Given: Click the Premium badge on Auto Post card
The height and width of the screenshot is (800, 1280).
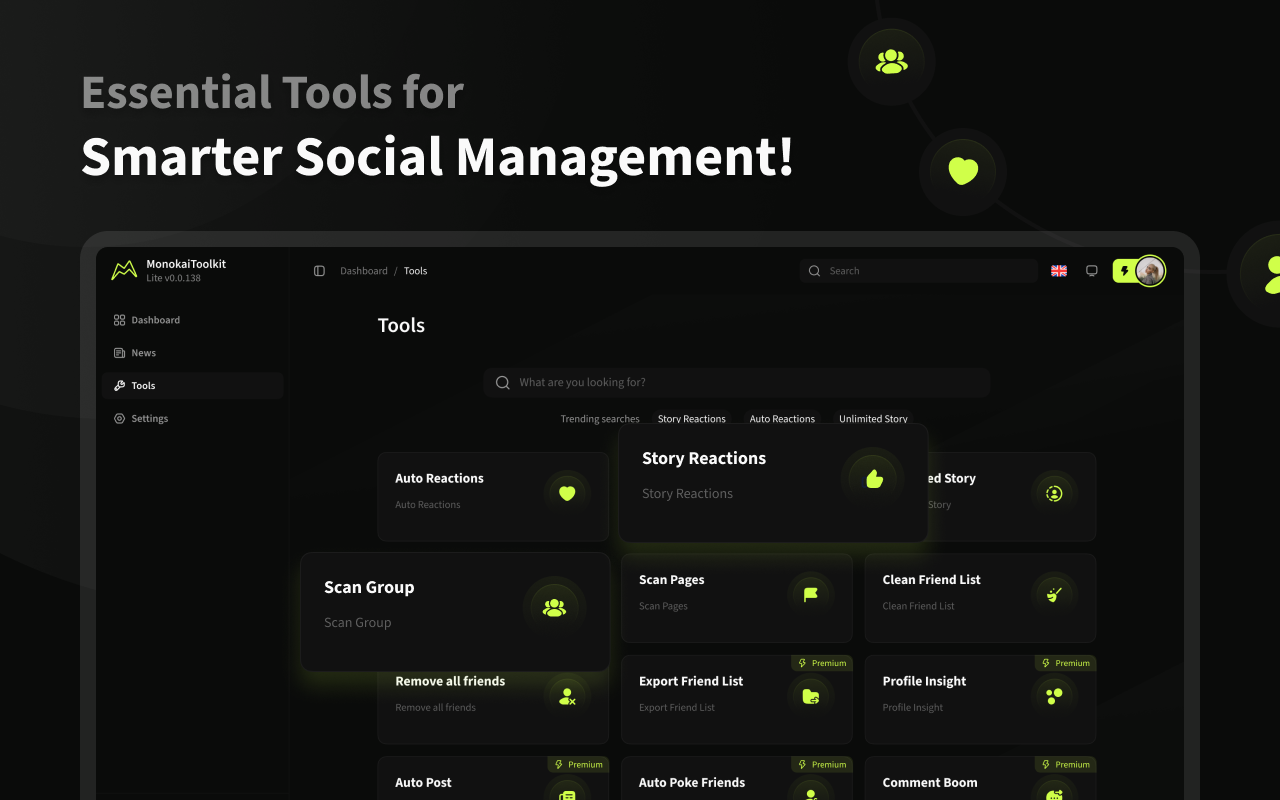Looking at the screenshot, I should [x=578, y=765].
